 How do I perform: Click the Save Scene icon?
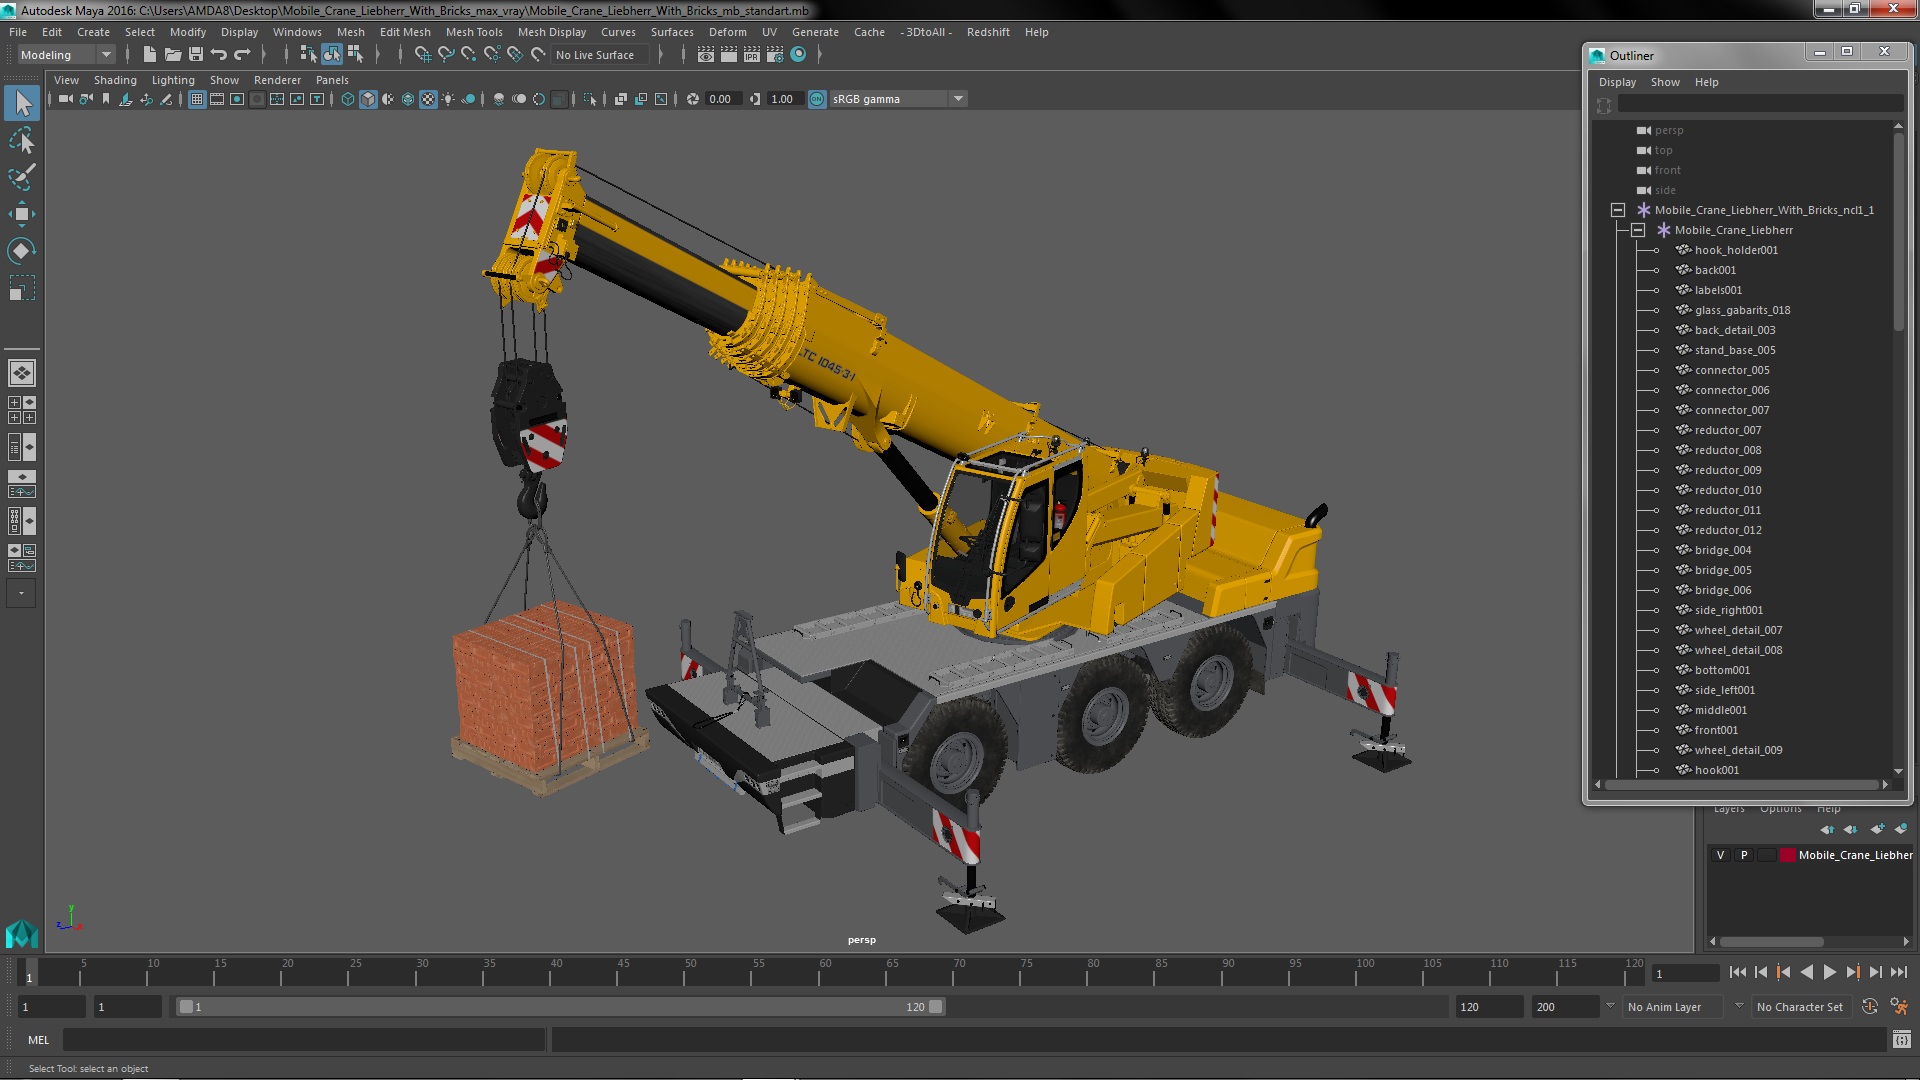click(196, 55)
